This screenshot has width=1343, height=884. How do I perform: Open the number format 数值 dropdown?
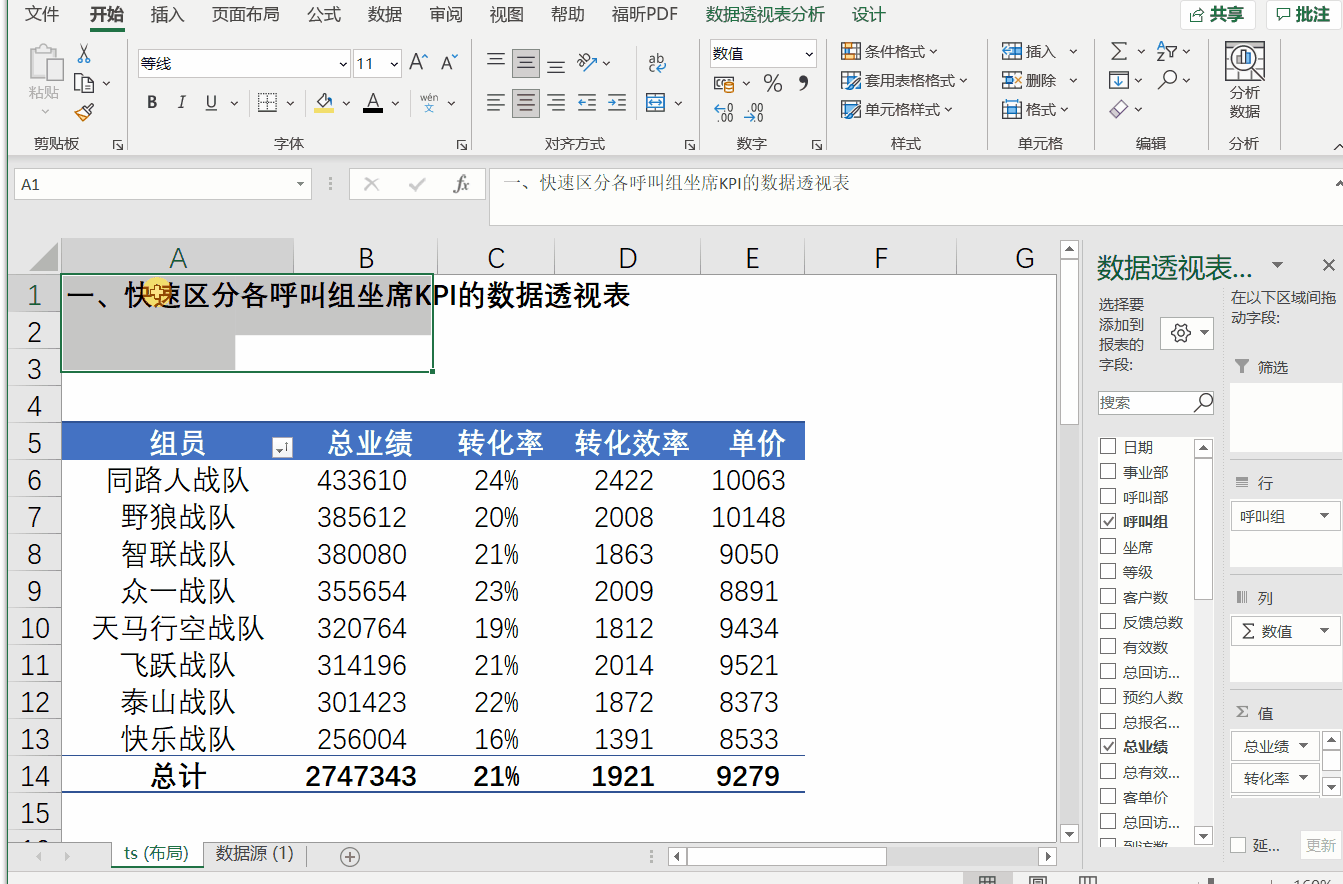coord(808,54)
